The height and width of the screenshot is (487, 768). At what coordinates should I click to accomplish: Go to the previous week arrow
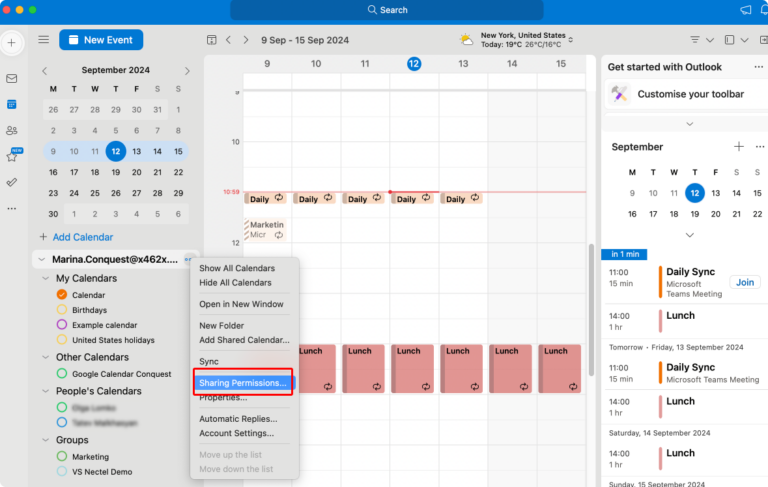click(x=229, y=40)
